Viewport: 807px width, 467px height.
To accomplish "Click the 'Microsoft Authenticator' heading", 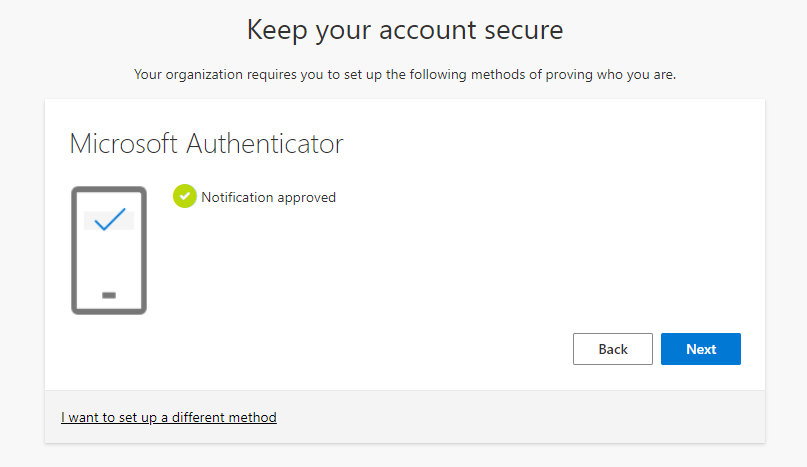I will coord(206,144).
